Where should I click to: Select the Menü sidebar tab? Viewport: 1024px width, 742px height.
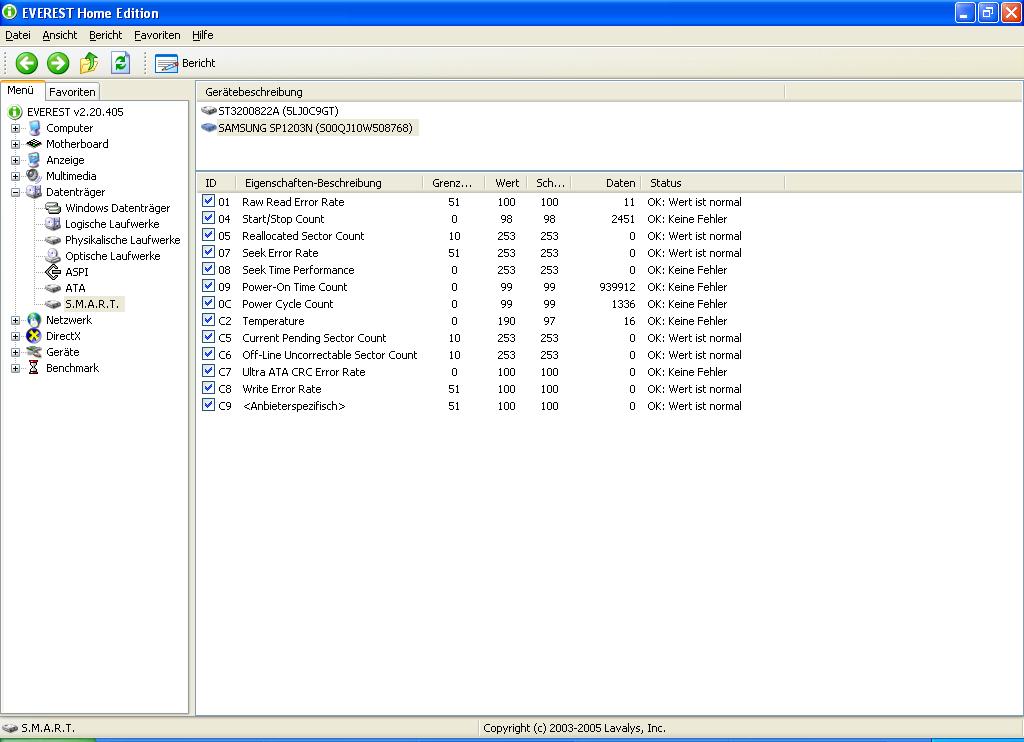21,90
